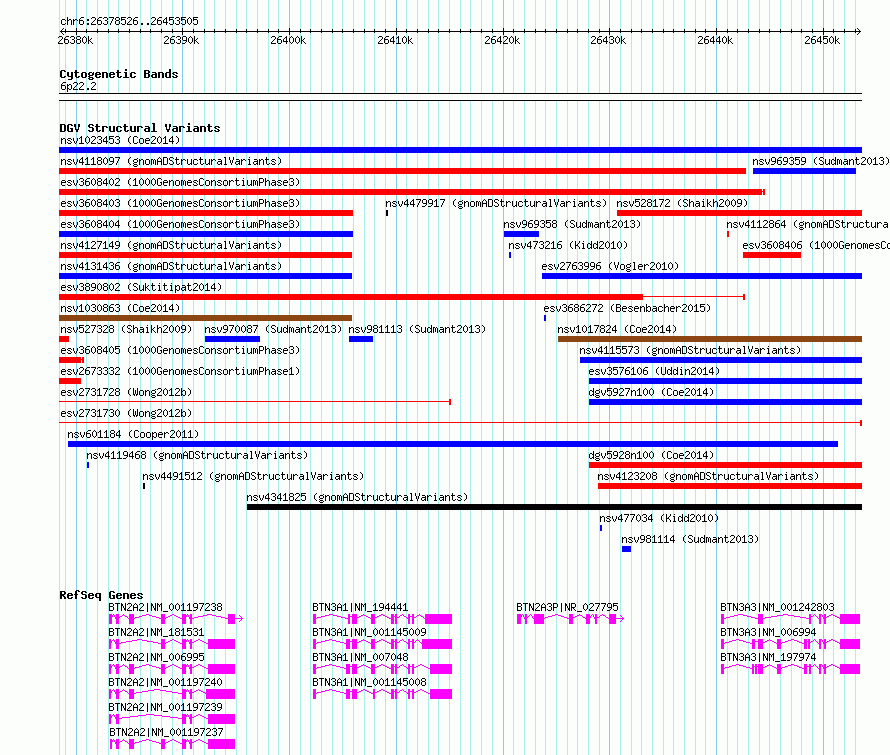Screen dimensions: 890x755
Task: Click esv2763996 (Vogler2010) label
Action: tap(610, 266)
